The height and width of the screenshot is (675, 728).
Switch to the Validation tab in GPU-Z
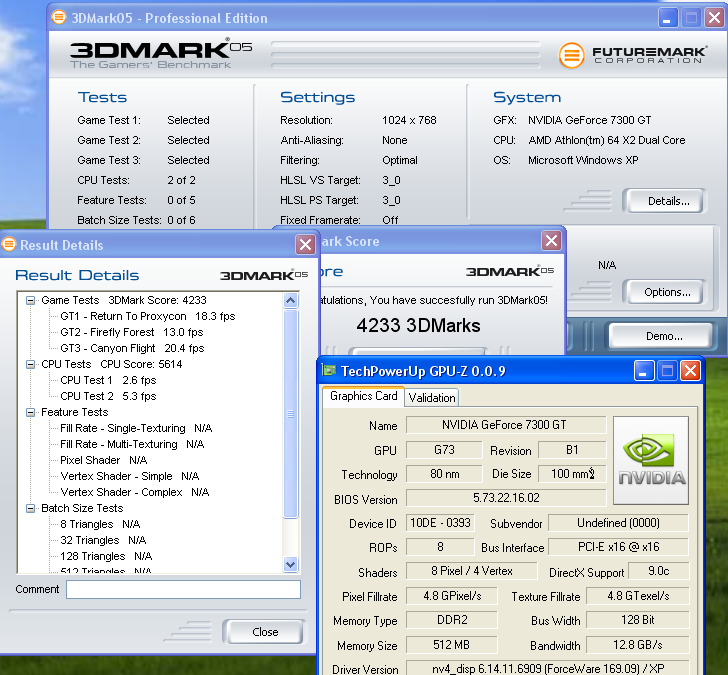pos(432,398)
